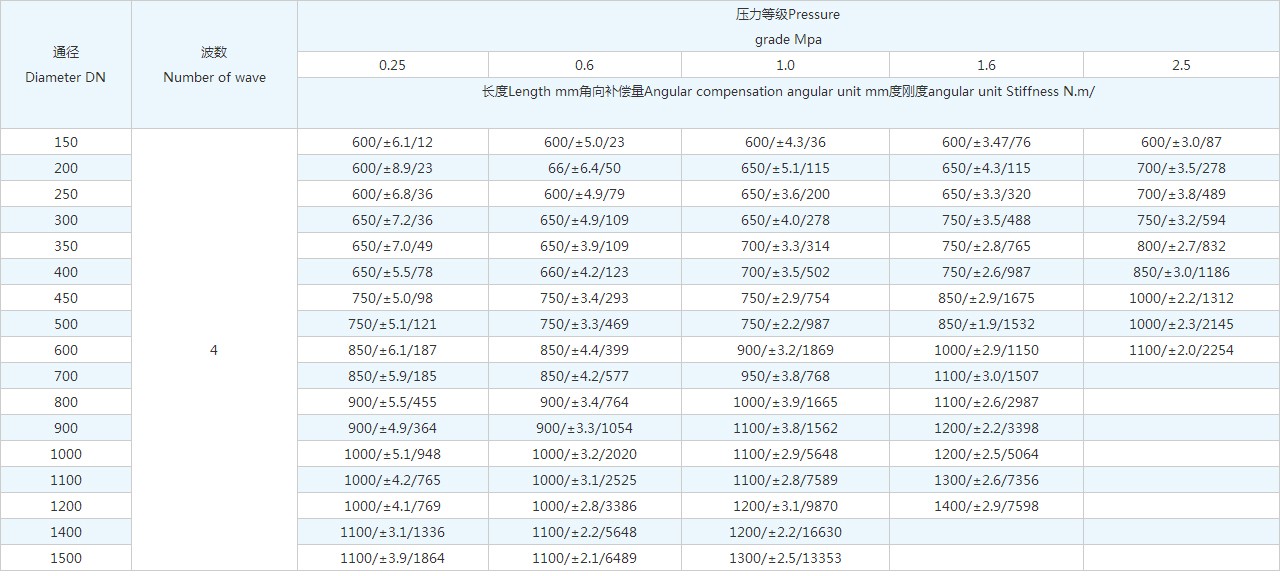
Task: Select the Number of wave header cell
Action: [214, 65]
